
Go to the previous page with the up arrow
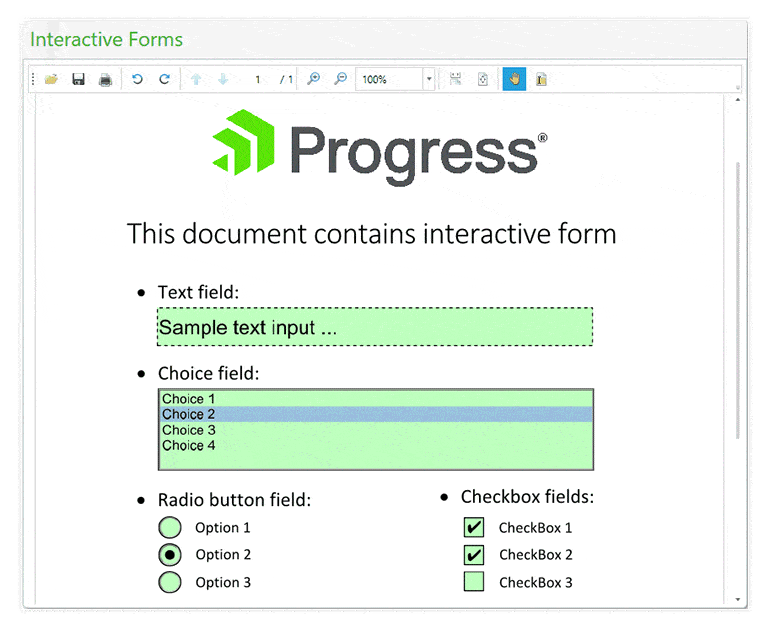196,79
